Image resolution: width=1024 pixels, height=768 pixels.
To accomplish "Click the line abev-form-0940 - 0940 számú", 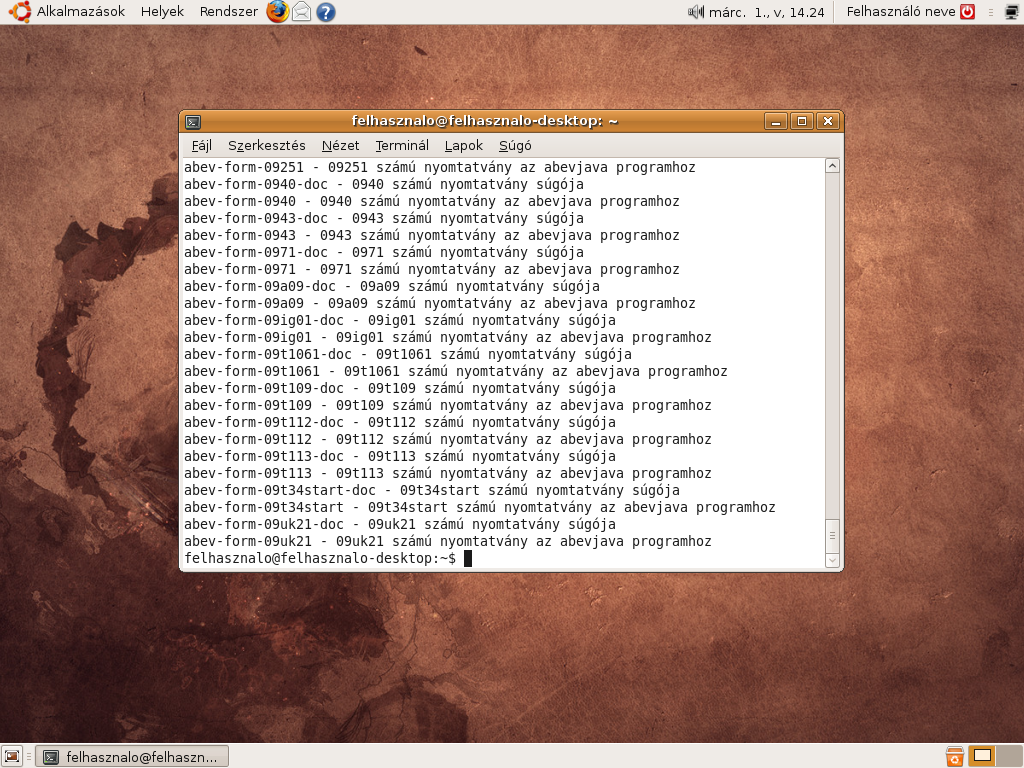I will click(x=432, y=201).
